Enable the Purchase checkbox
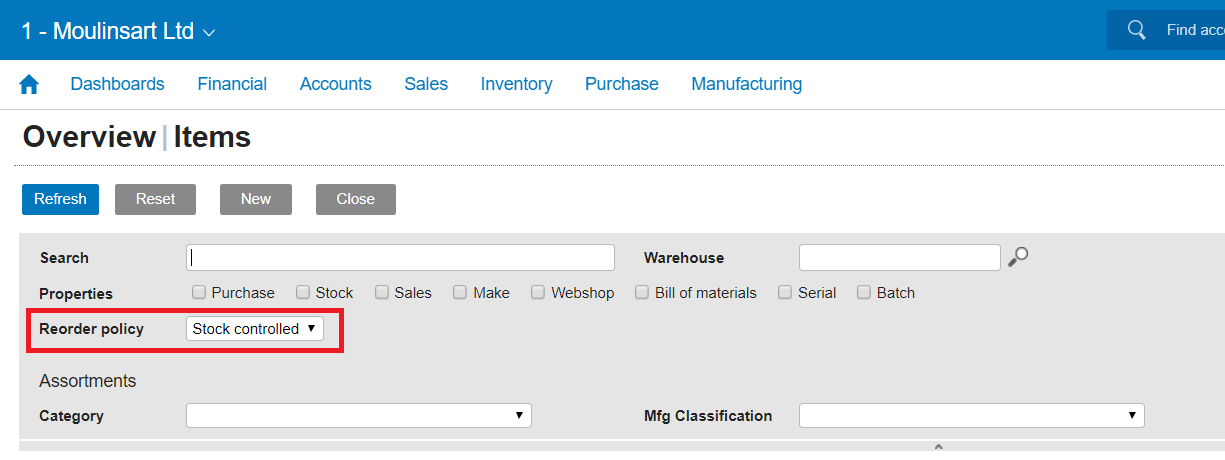 [x=199, y=293]
